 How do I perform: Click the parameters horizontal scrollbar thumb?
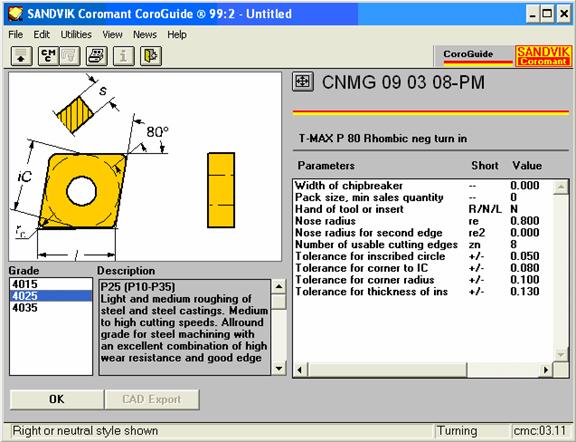pos(388,370)
